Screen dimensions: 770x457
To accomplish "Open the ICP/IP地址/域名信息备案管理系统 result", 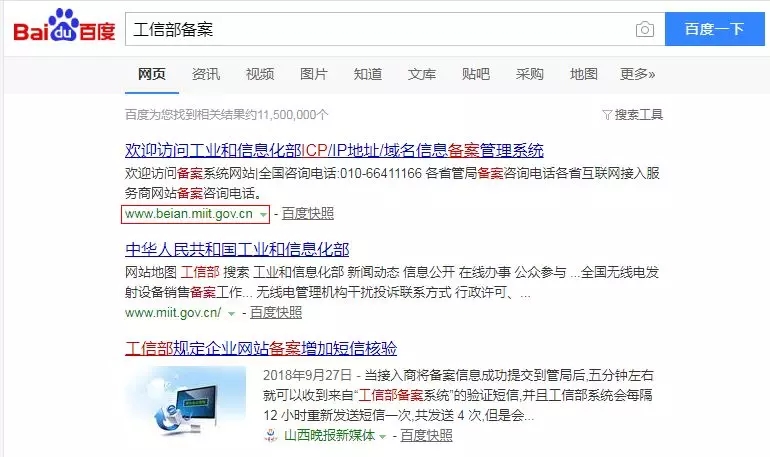I will click(x=334, y=150).
